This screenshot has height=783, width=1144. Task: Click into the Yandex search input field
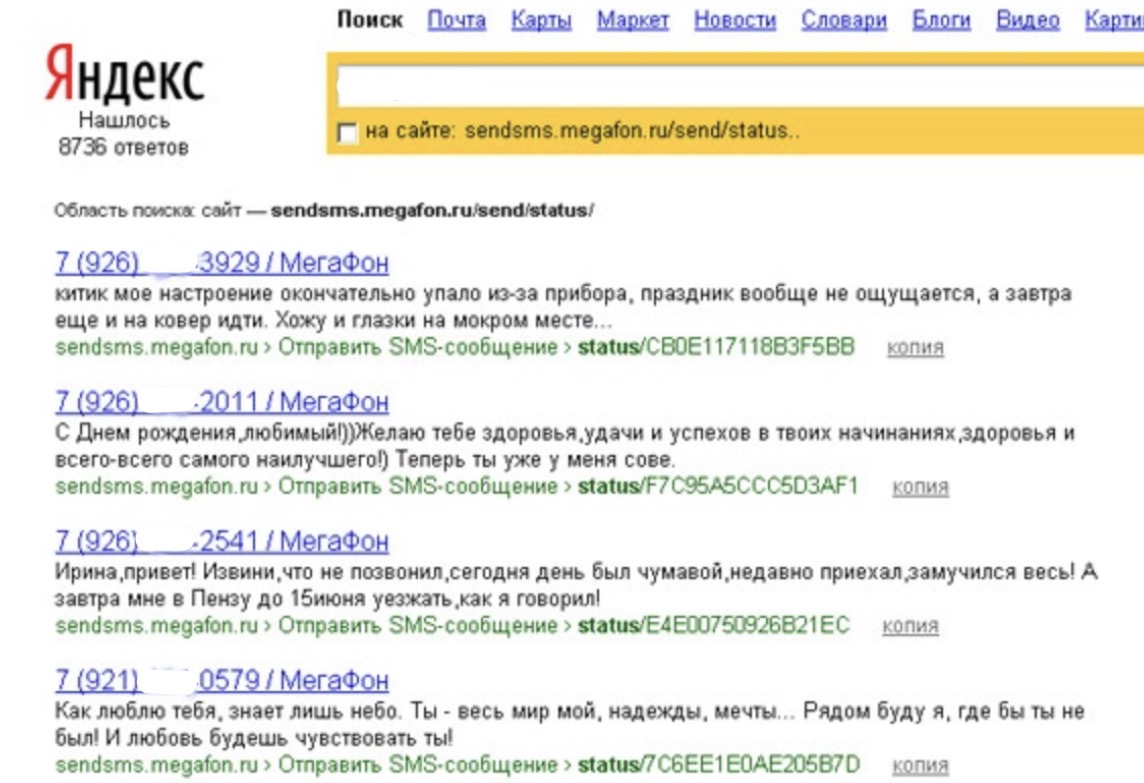pos(740,87)
